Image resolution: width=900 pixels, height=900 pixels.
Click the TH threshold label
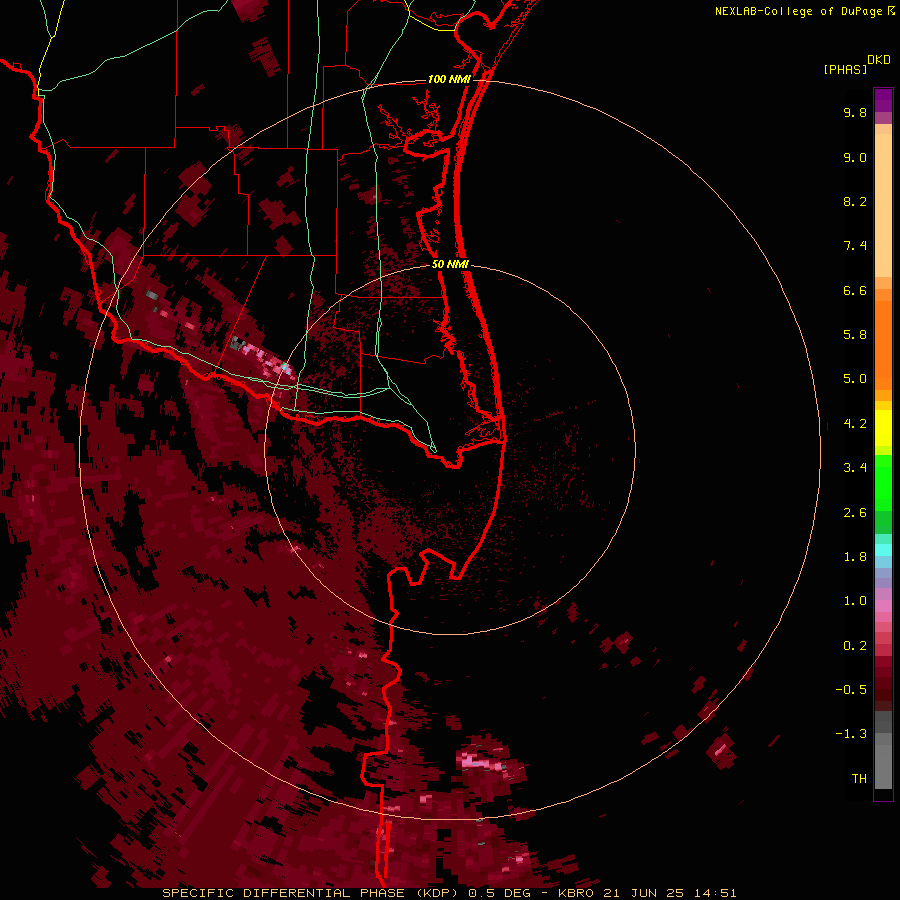click(859, 779)
